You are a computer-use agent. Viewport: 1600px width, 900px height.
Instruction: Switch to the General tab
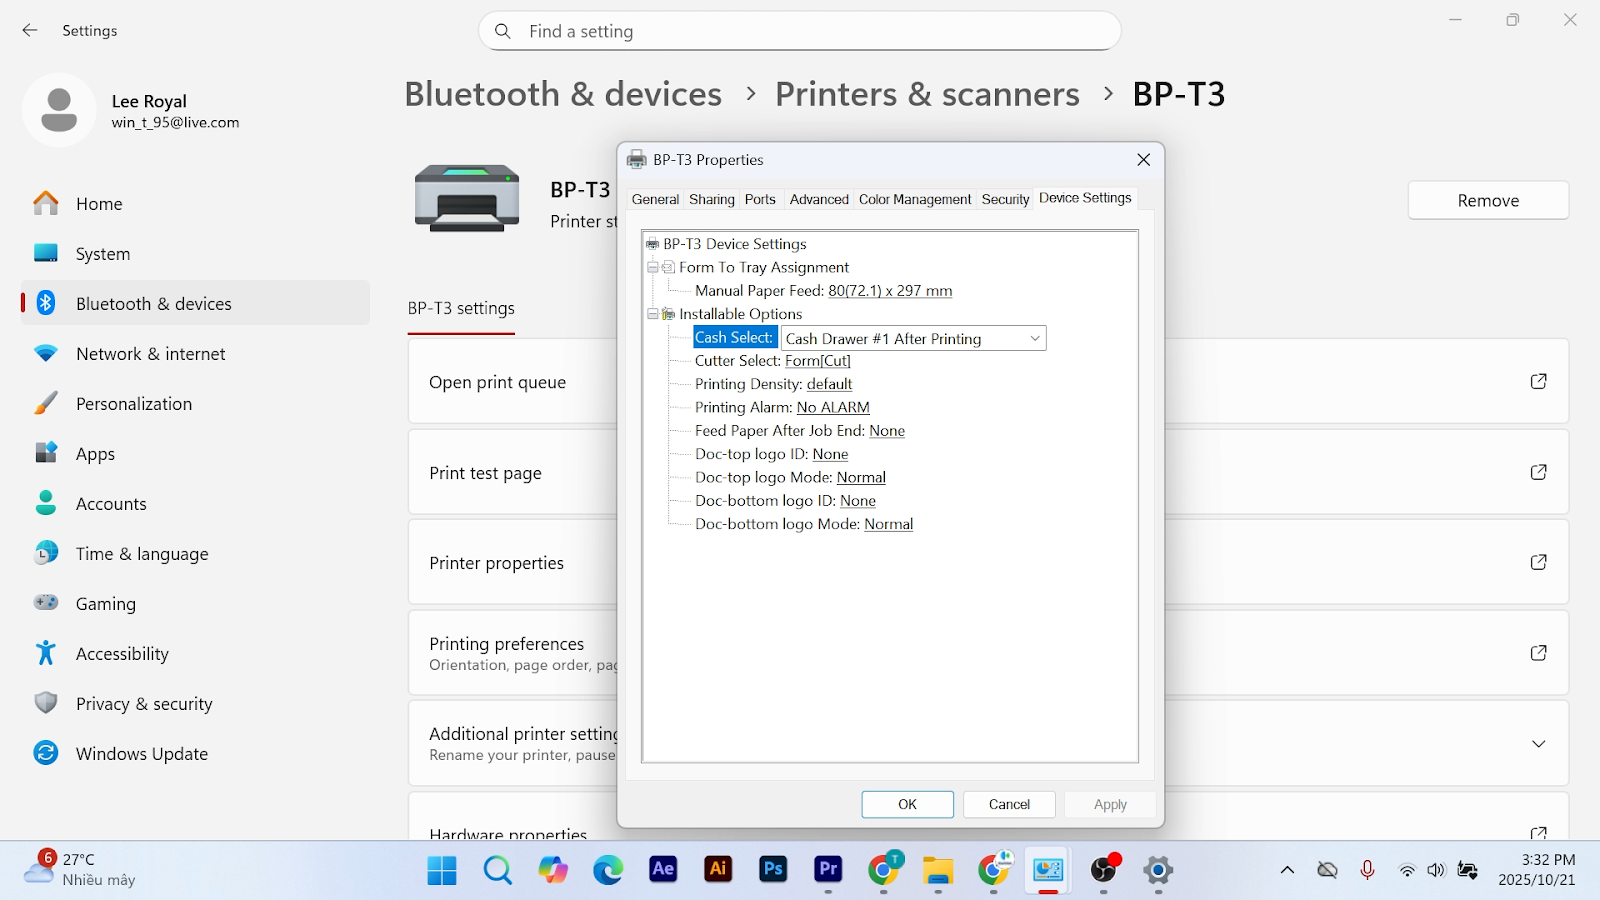click(655, 199)
